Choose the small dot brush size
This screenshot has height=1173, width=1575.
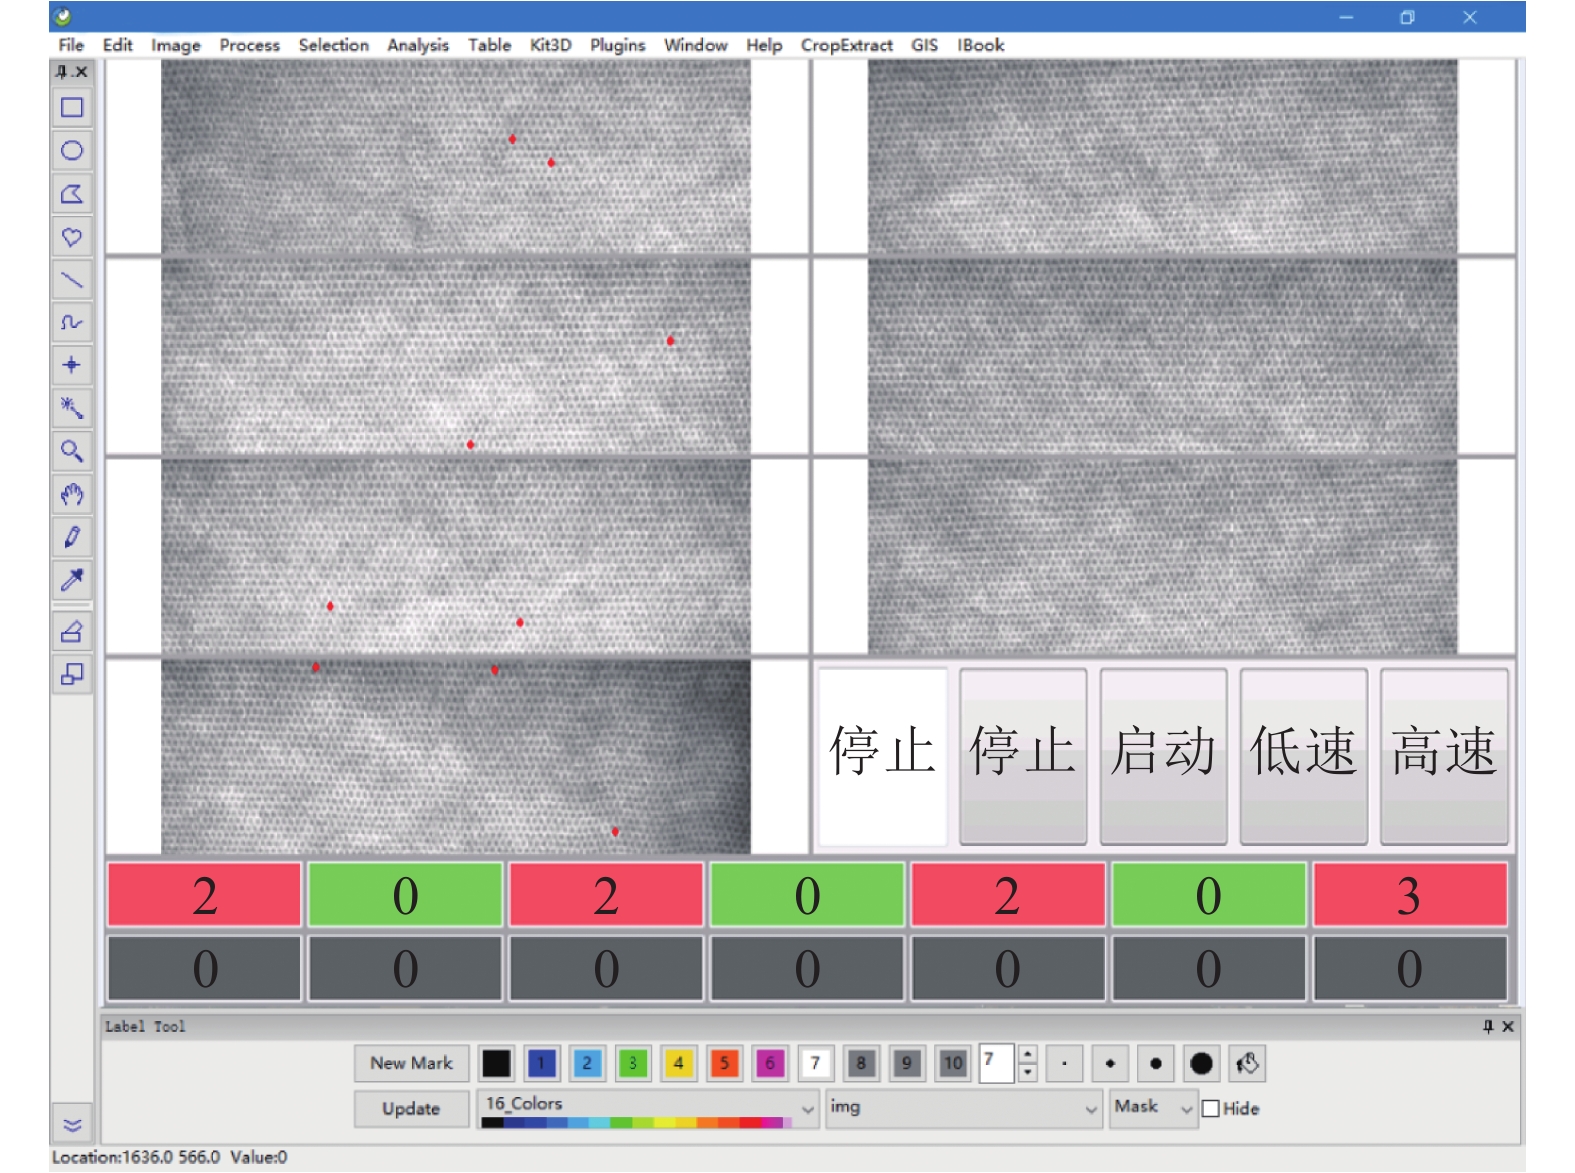[x=1110, y=1064]
